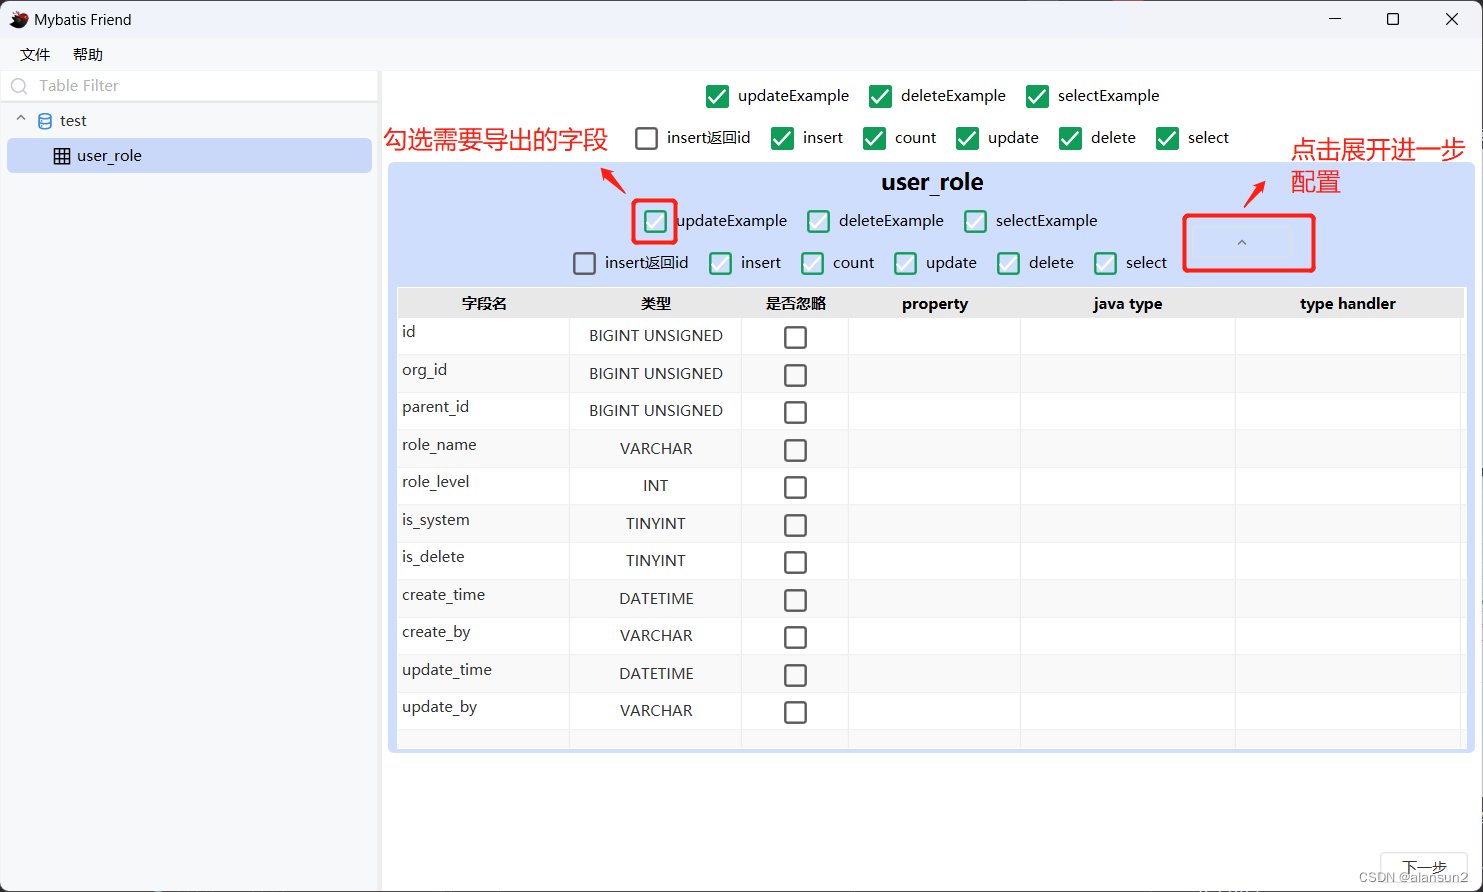Select the is_delete field name cell

coord(484,561)
